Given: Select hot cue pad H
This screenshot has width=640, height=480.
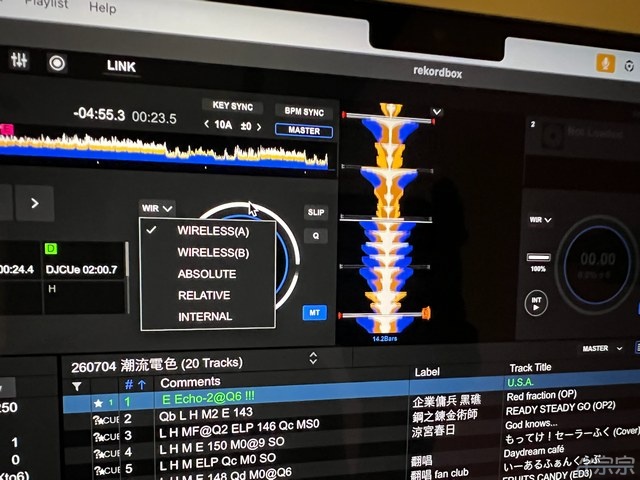Looking at the screenshot, I should click(51, 289).
